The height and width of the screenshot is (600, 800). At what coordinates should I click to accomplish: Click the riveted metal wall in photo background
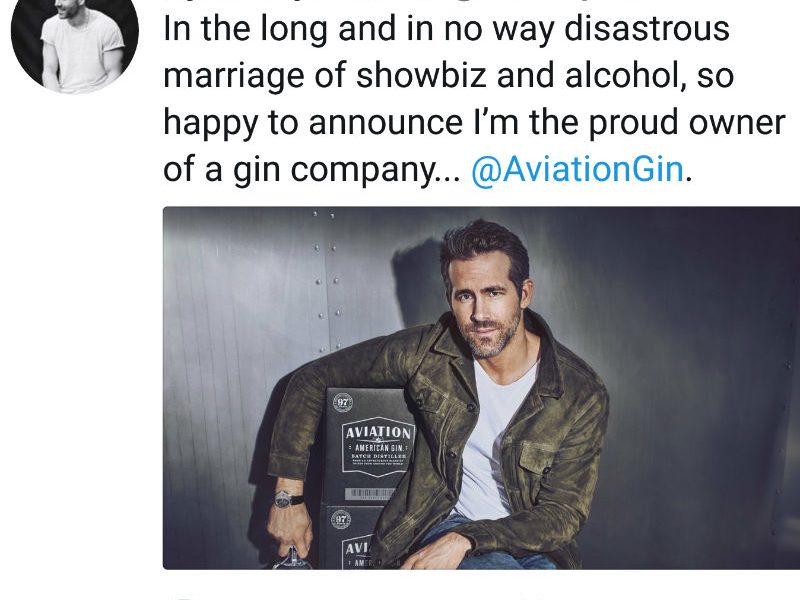250,300
